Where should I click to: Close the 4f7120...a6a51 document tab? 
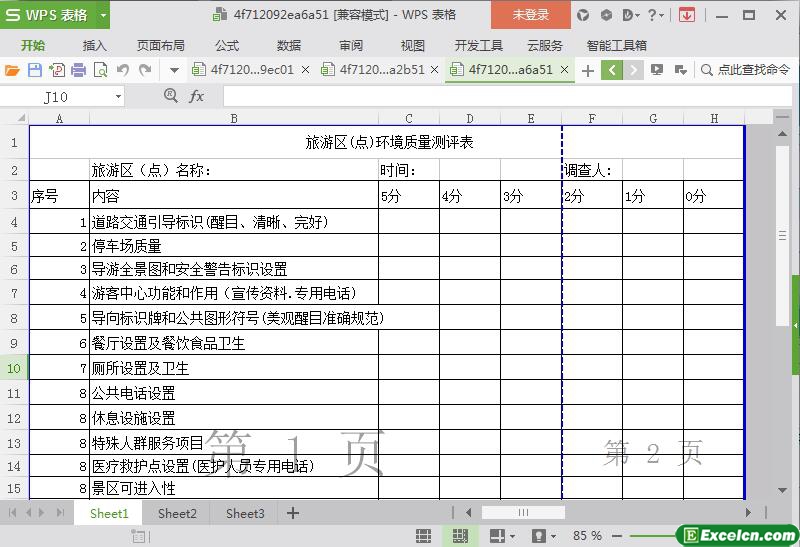564,70
